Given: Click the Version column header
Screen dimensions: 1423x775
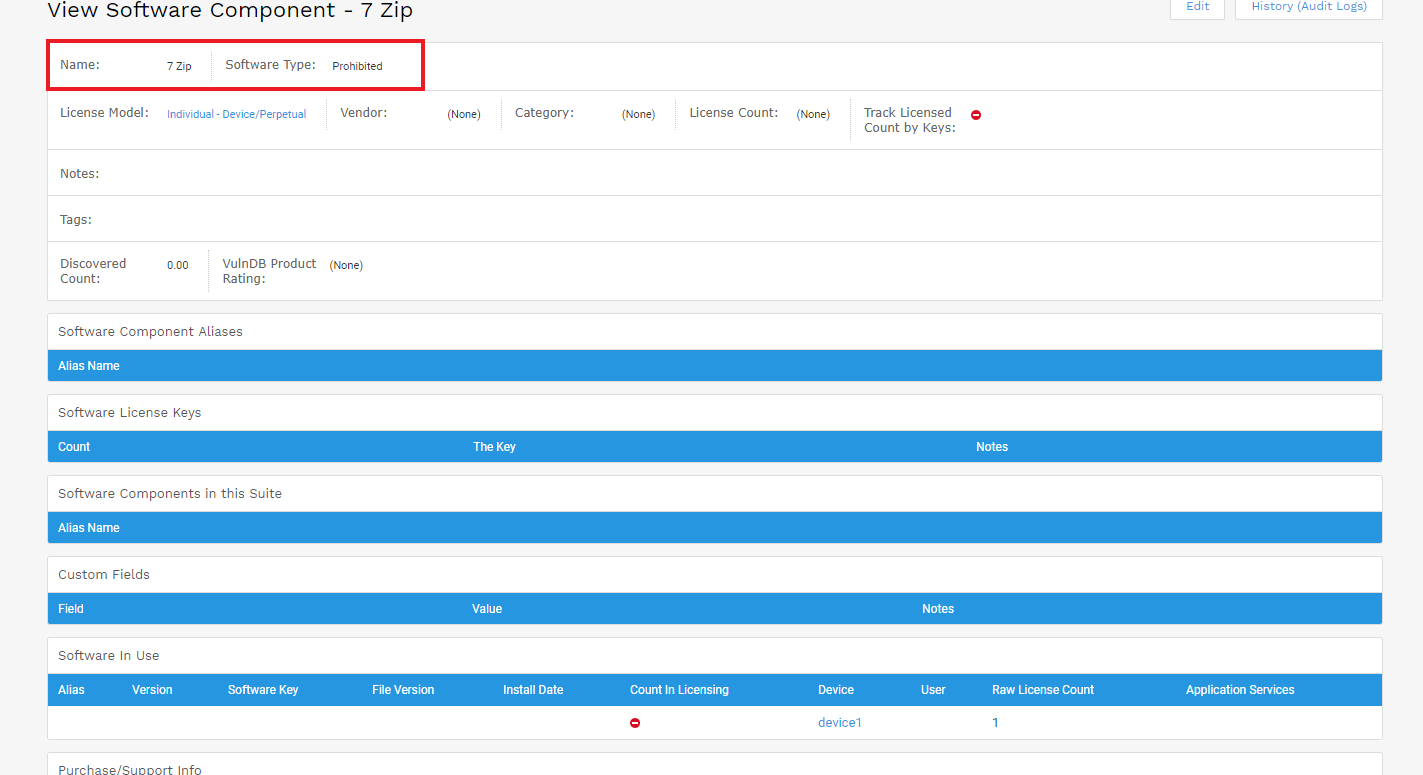Looking at the screenshot, I should click(152, 690).
